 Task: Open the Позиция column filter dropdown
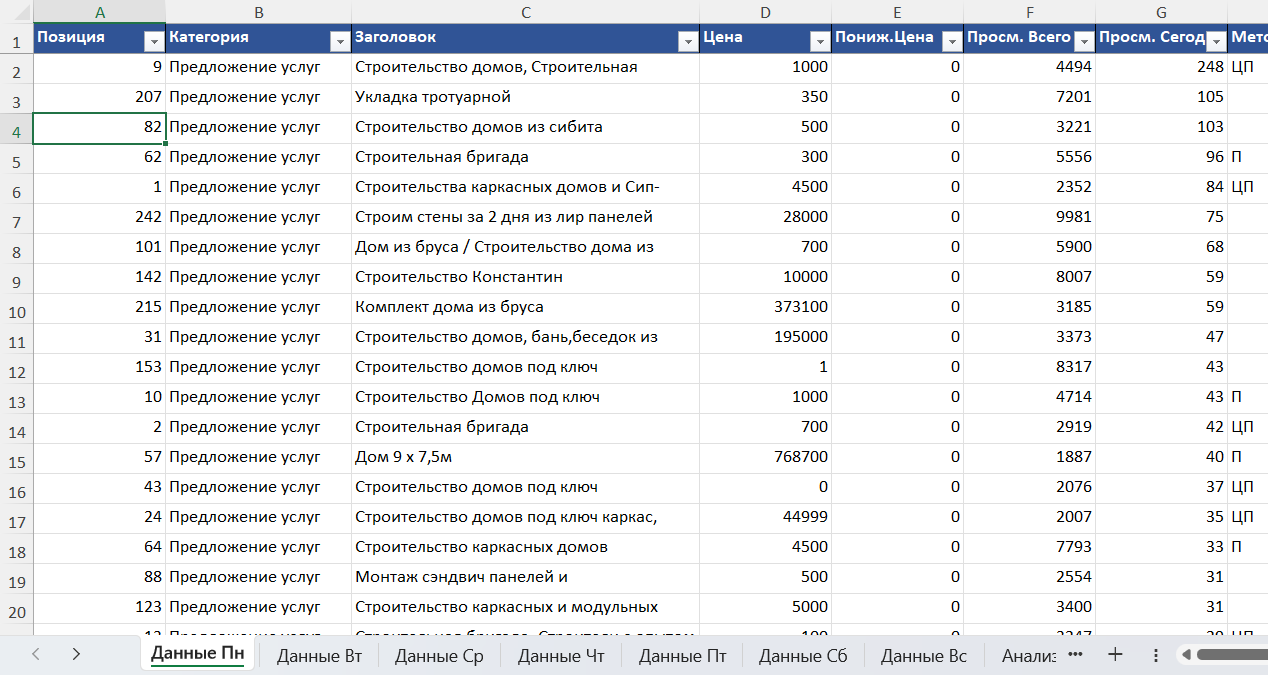click(x=154, y=40)
